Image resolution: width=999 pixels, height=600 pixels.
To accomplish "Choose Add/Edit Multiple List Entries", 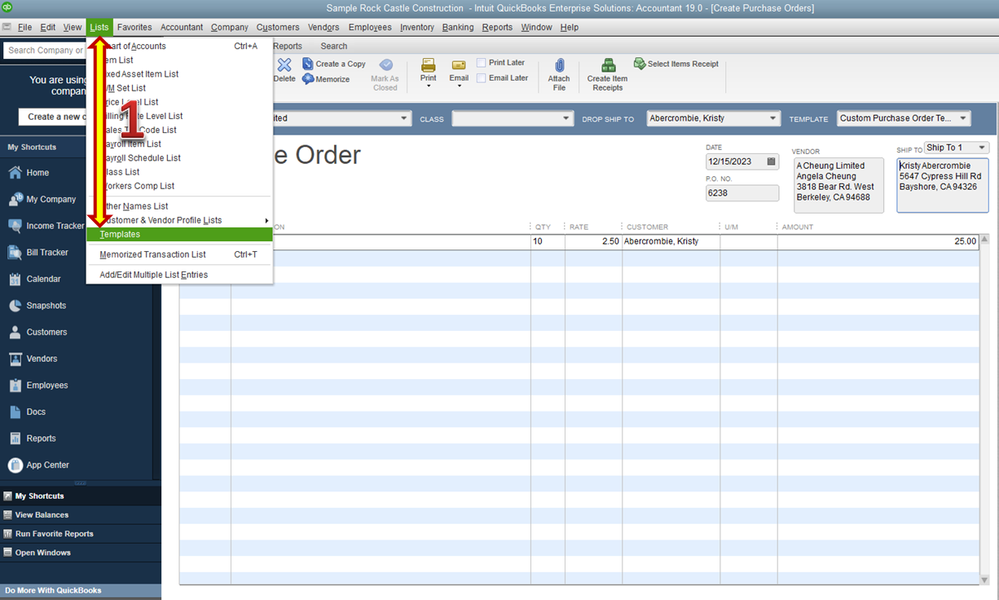I will (x=179, y=275).
